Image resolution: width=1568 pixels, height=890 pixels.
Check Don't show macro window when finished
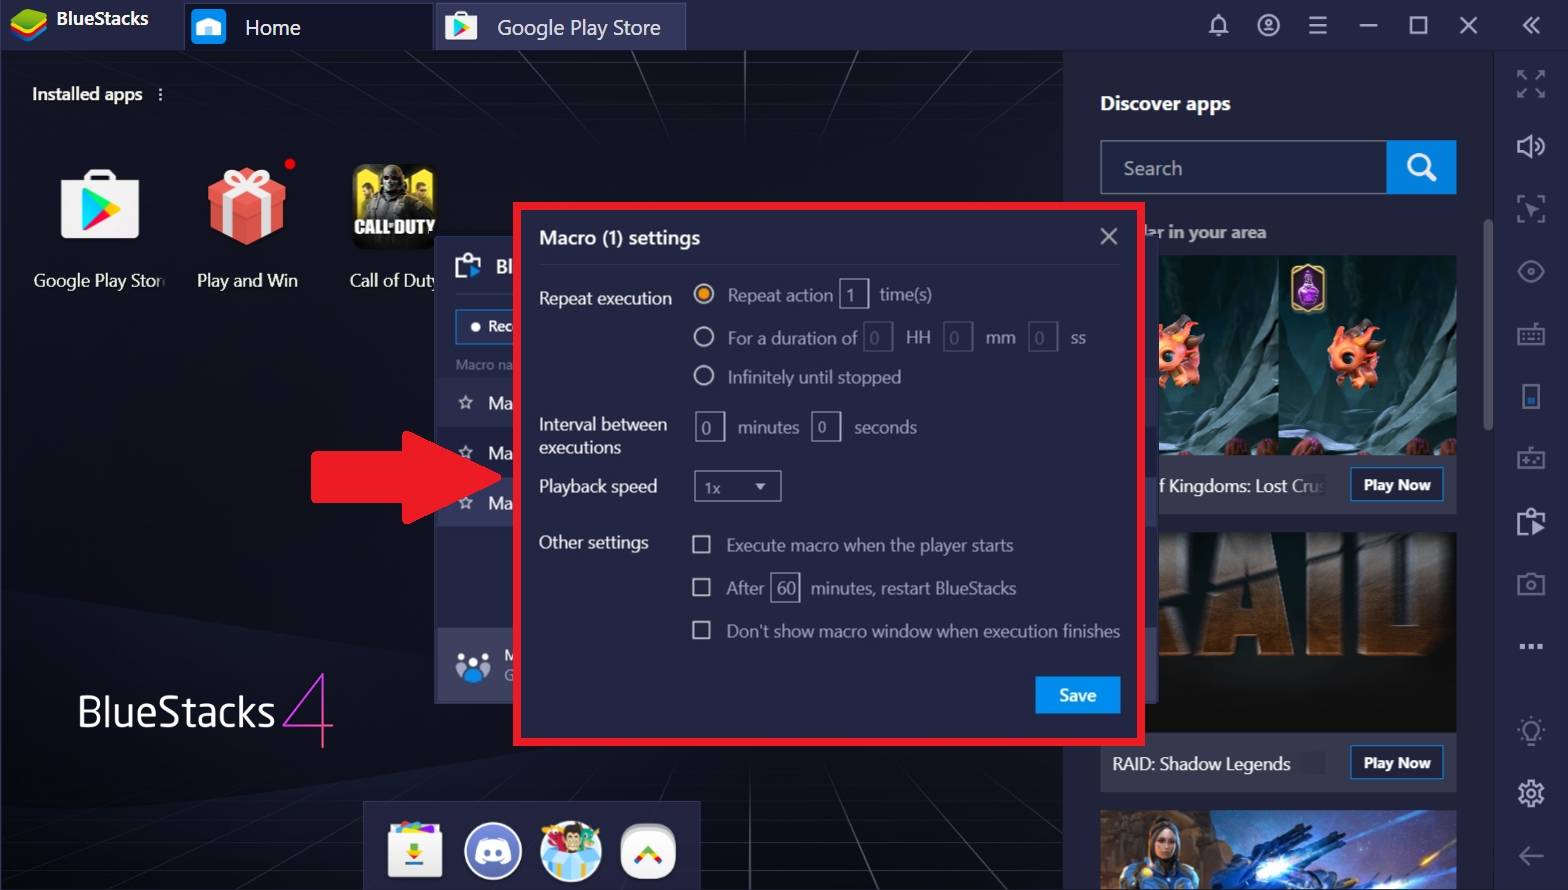[702, 630]
